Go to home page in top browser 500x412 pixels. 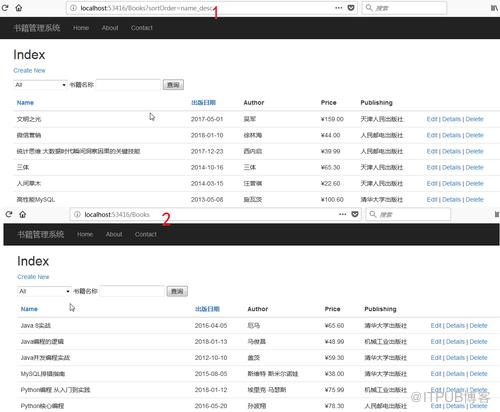point(19,8)
